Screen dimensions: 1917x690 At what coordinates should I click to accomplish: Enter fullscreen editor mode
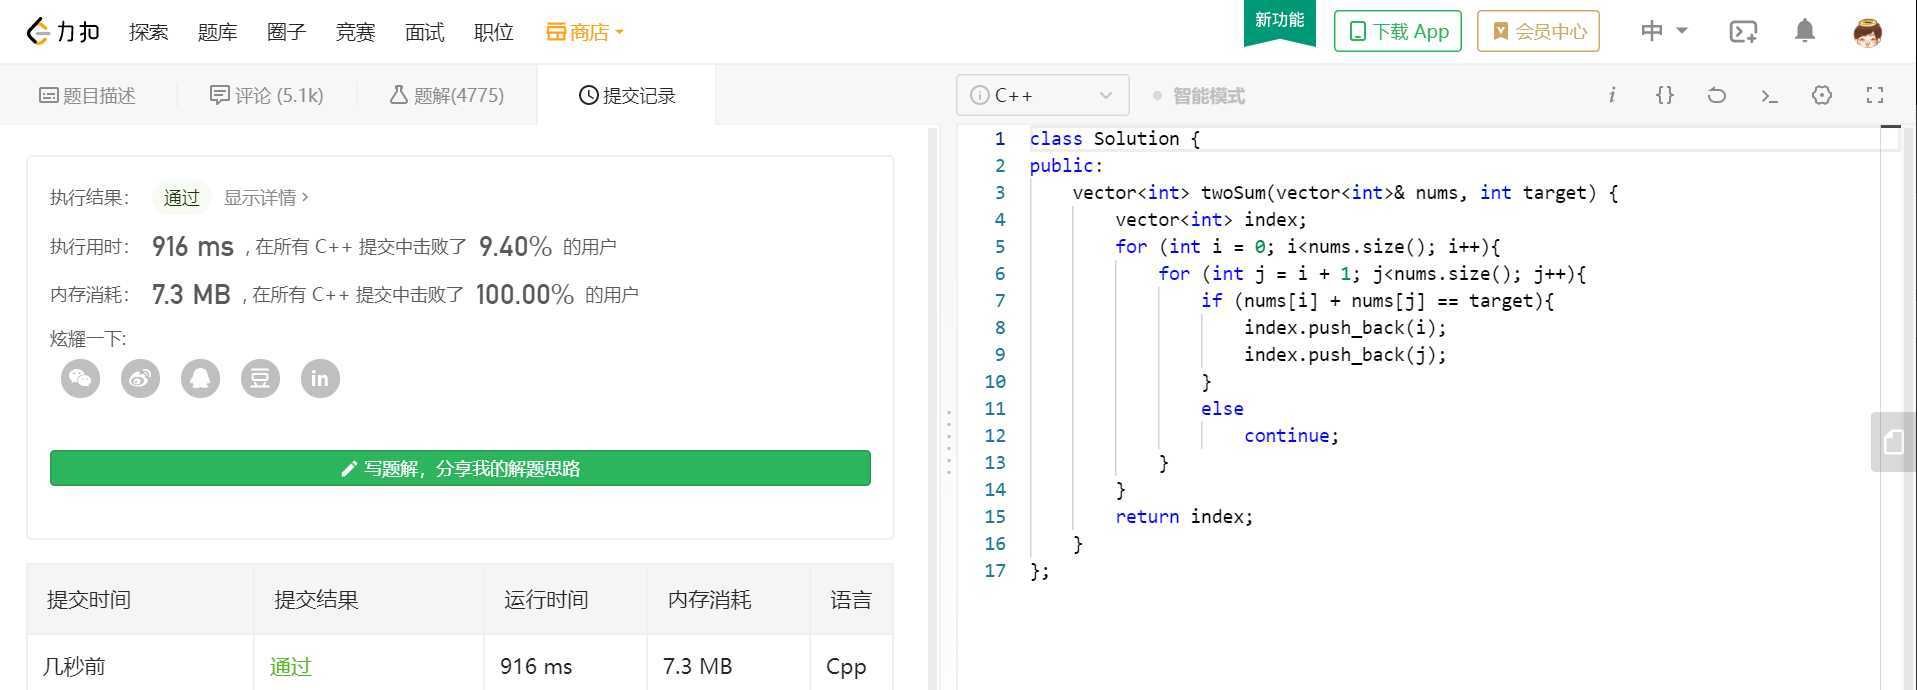click(x=1874, y=95)
